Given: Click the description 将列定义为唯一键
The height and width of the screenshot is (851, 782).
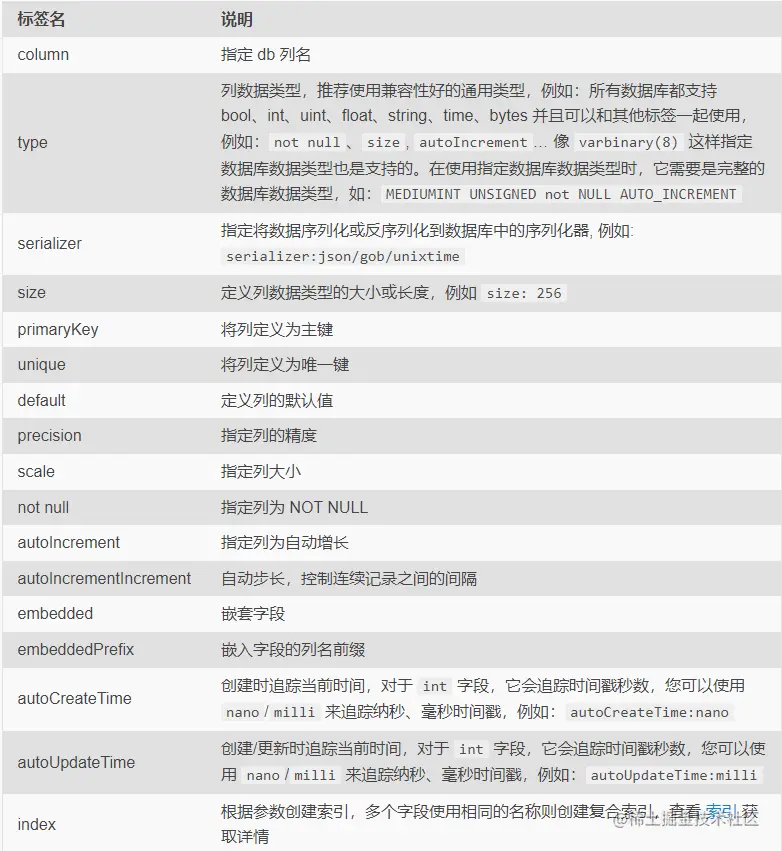Looking at the screenshot, I should tap(285, 364).
